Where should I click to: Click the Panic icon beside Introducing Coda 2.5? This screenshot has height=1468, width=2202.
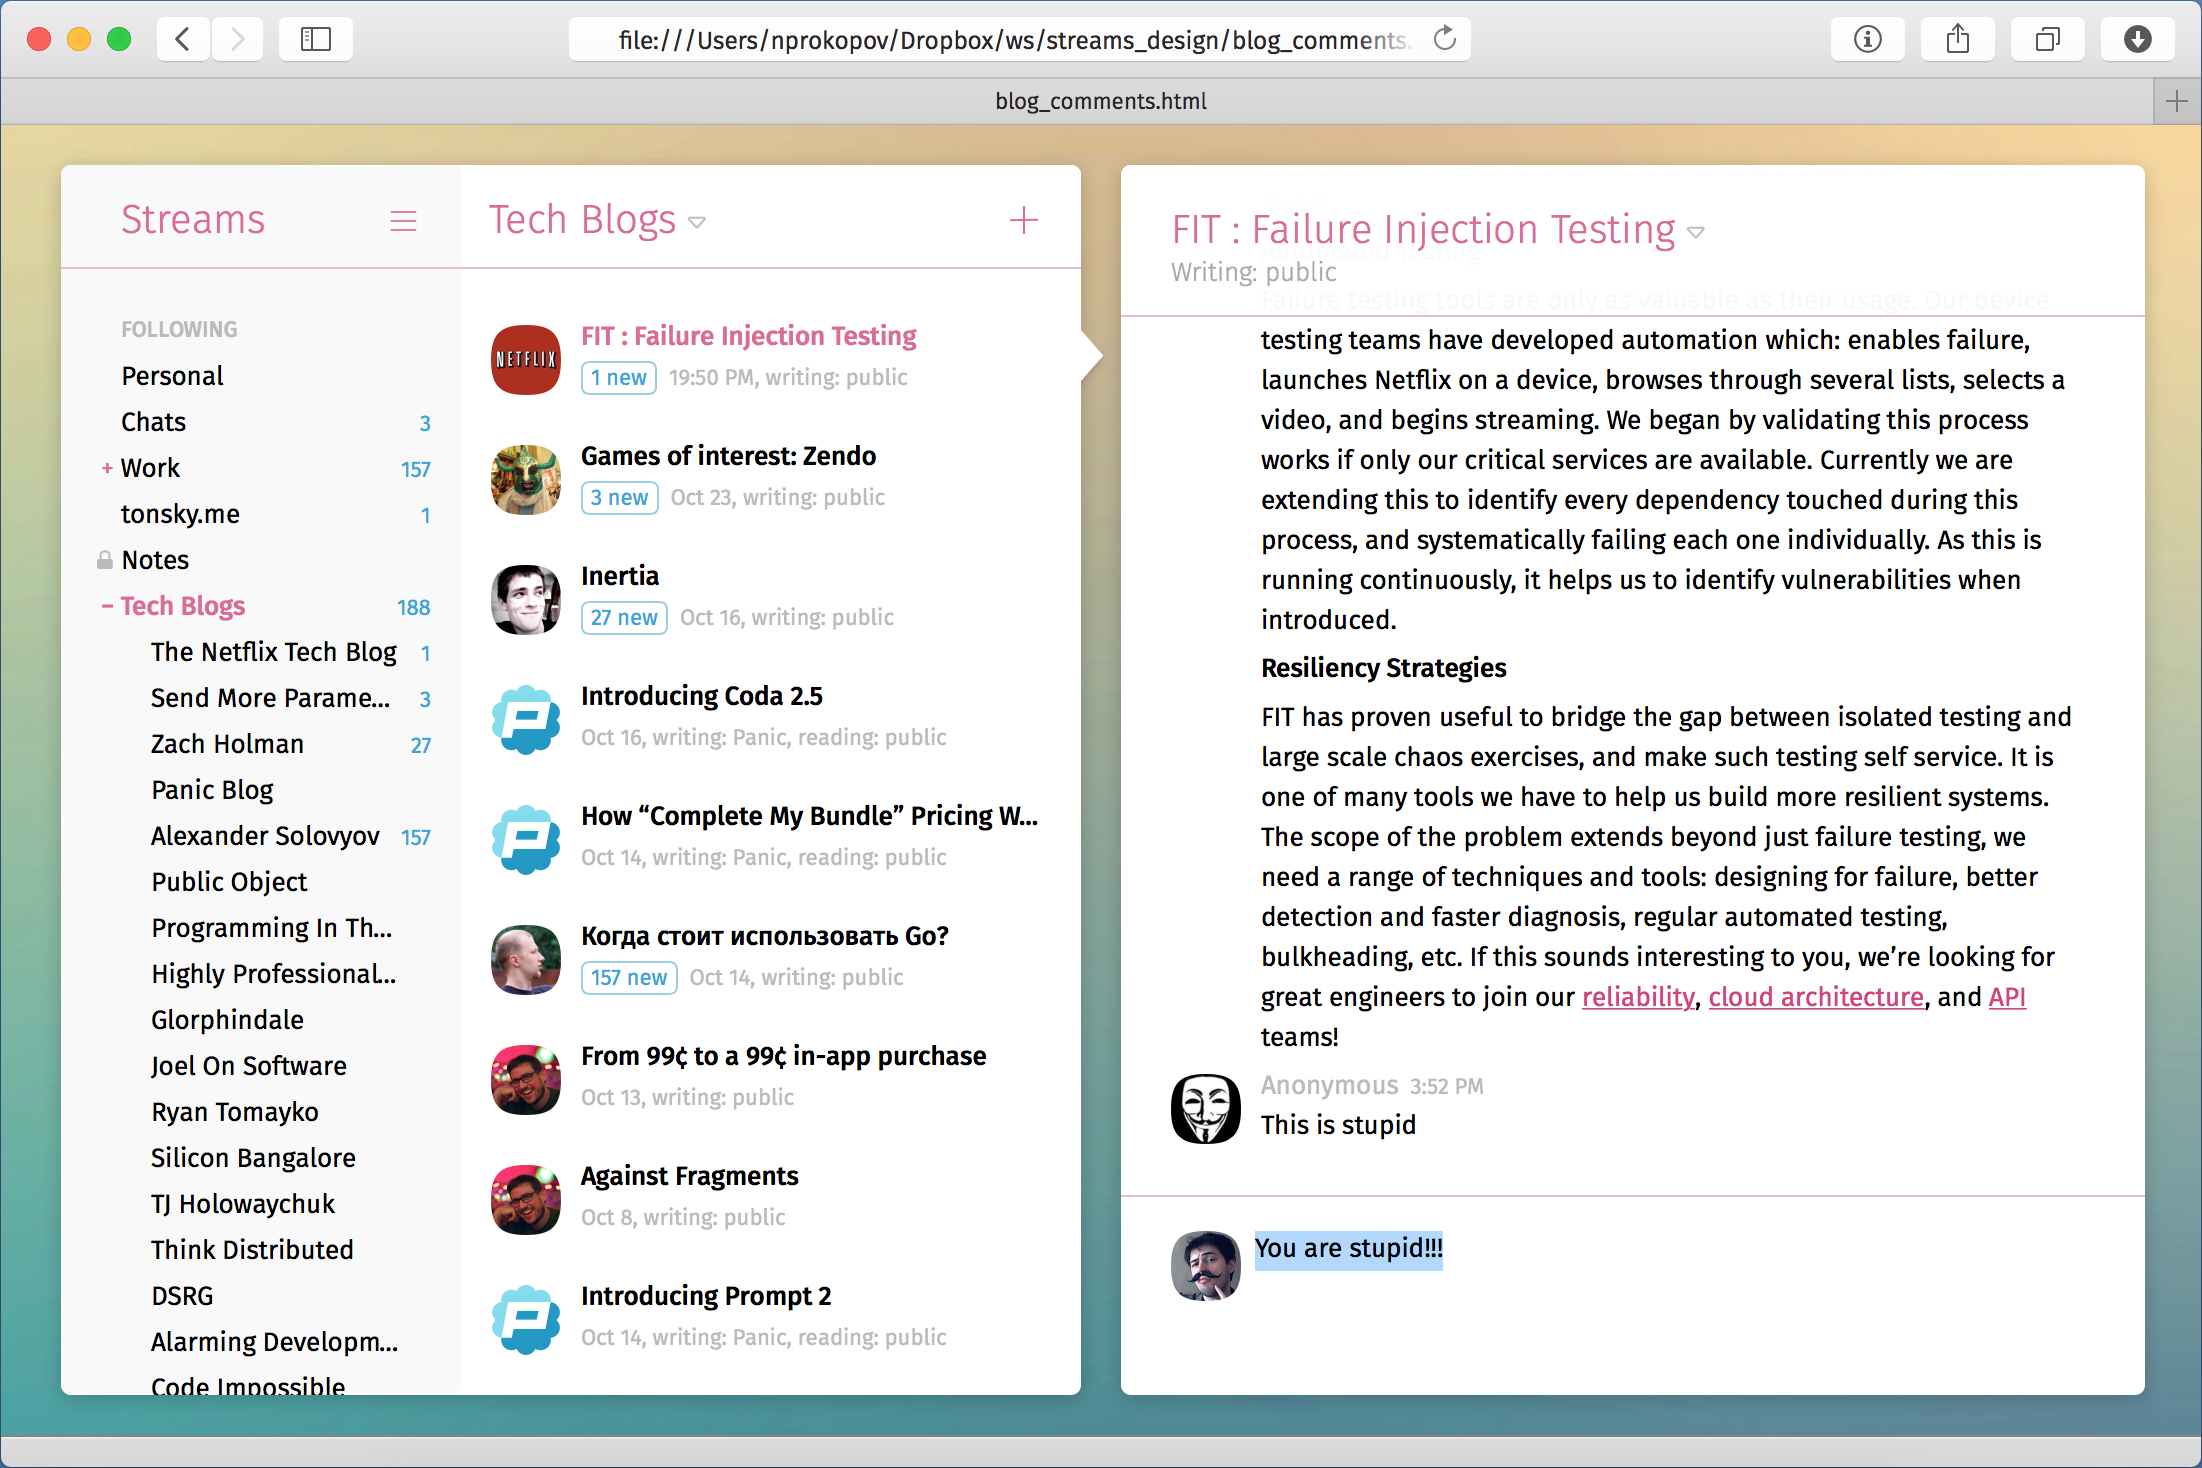526,719
